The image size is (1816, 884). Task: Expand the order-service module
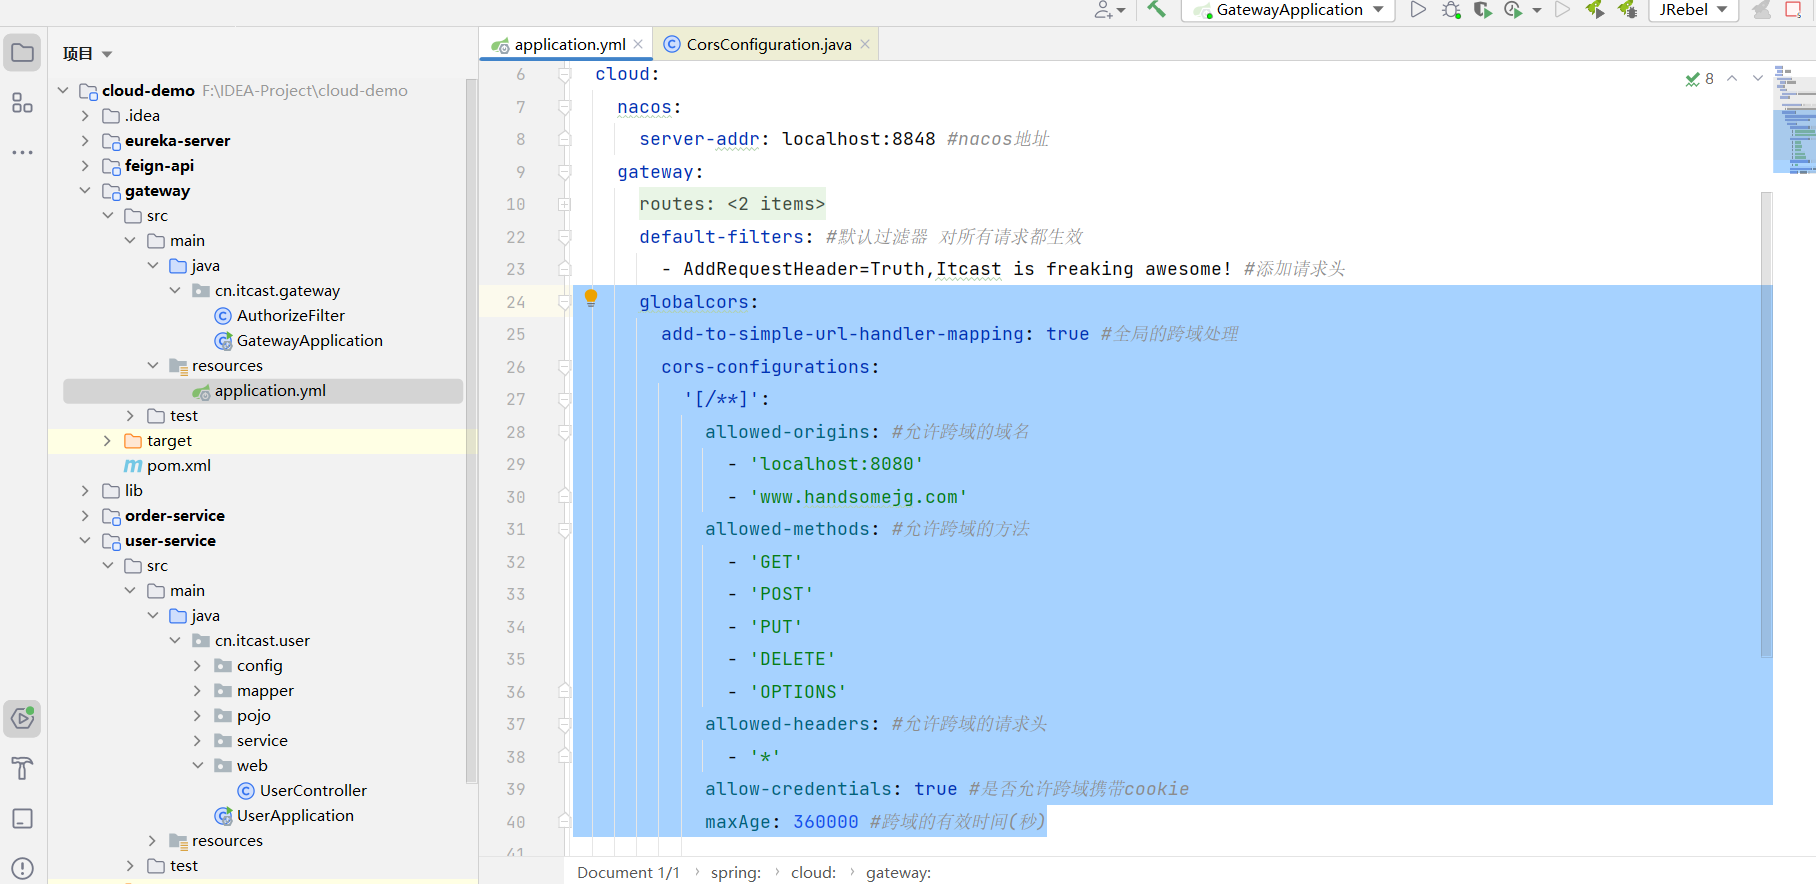85,515
